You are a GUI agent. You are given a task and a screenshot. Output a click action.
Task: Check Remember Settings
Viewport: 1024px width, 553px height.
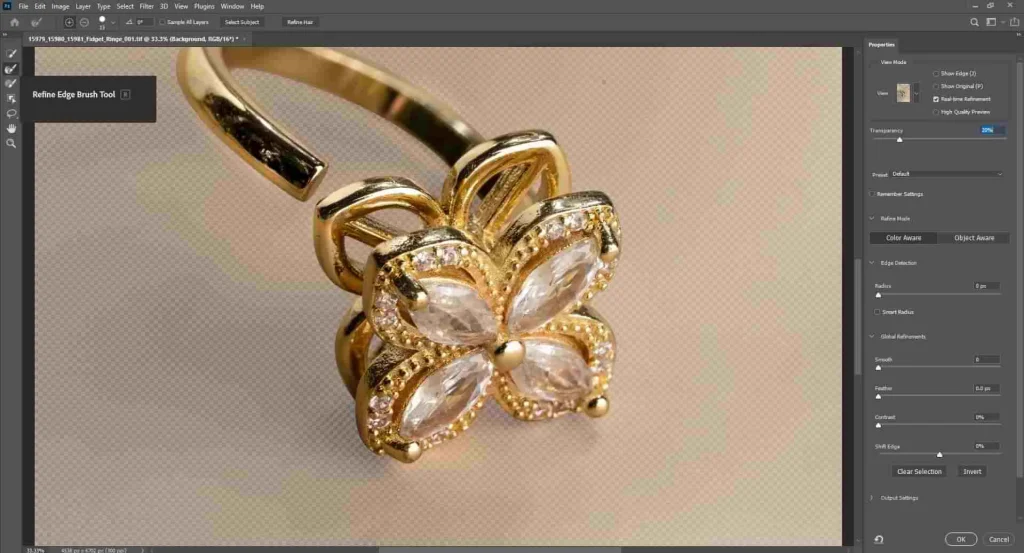coord(872,194)
